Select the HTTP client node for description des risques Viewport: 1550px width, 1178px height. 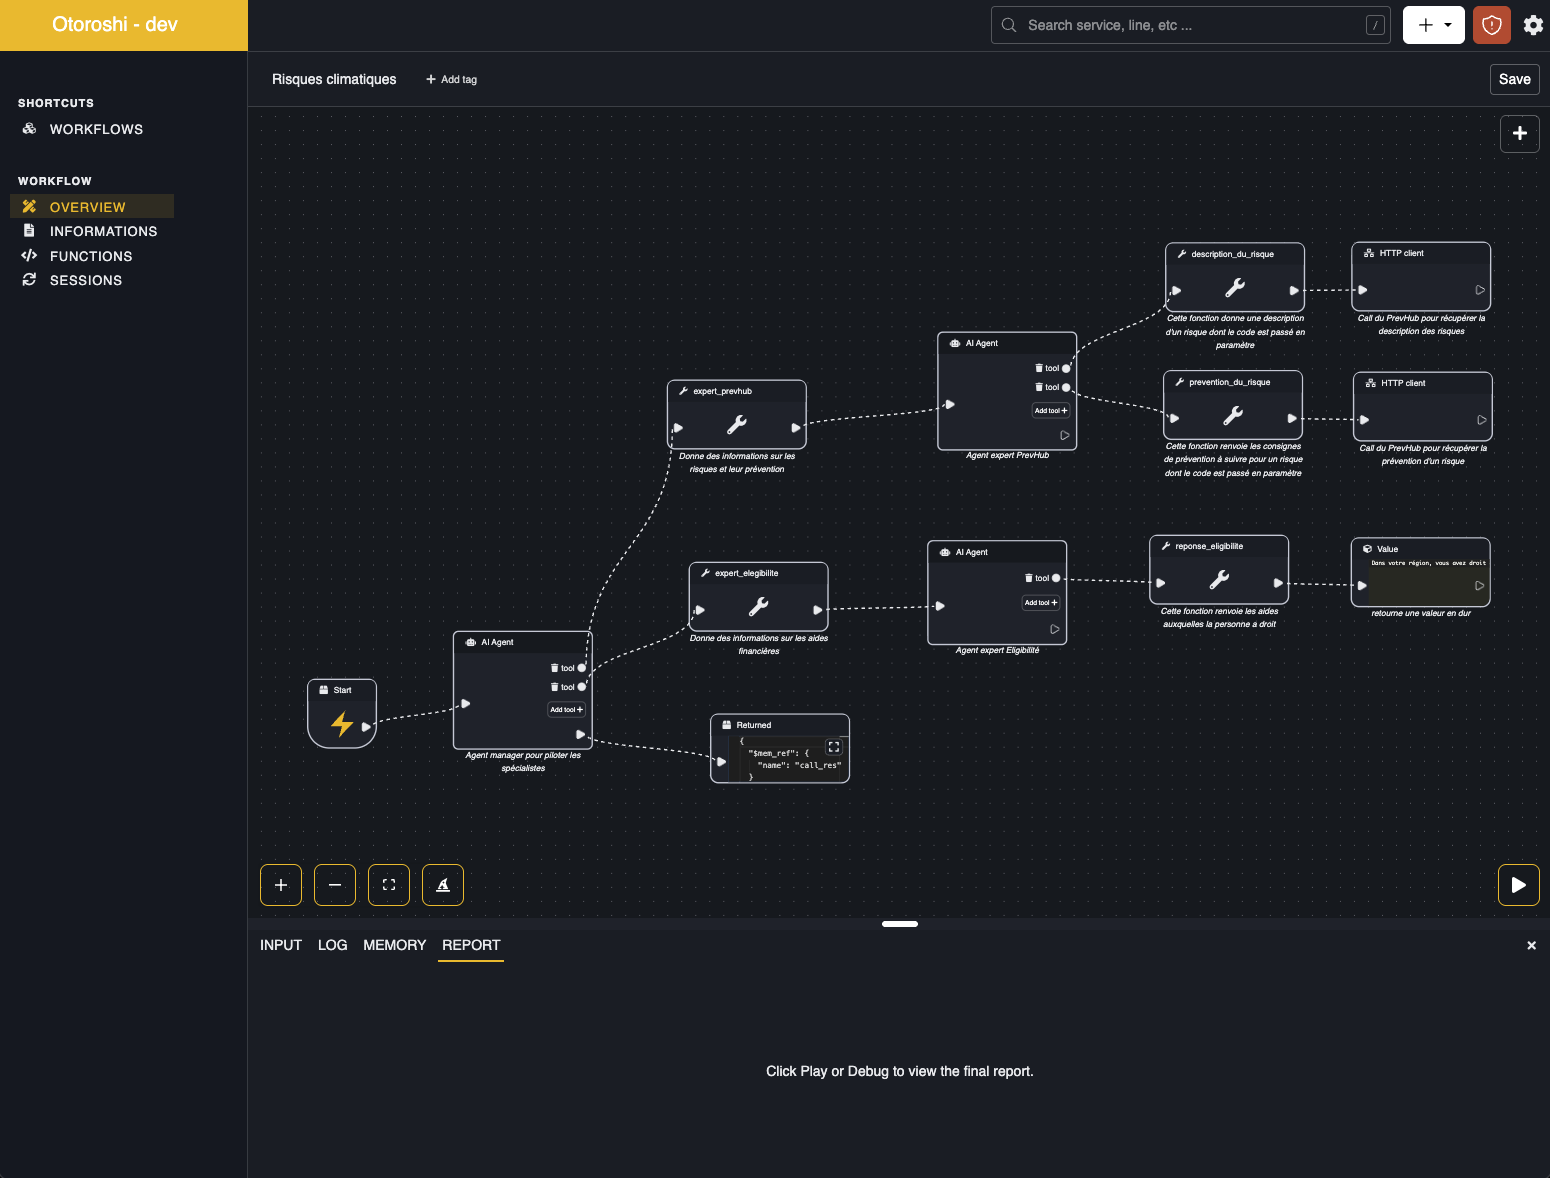point(1421,277)
